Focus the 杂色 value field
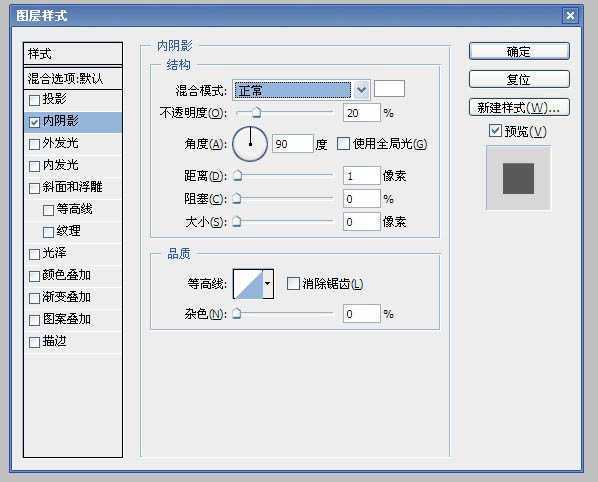 362,314
